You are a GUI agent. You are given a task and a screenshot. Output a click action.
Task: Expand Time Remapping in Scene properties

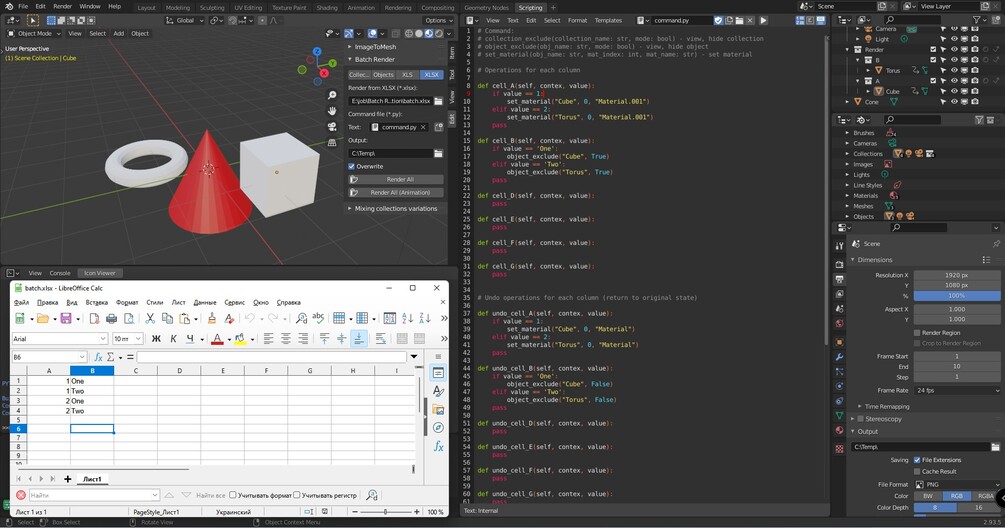point(860,406)
